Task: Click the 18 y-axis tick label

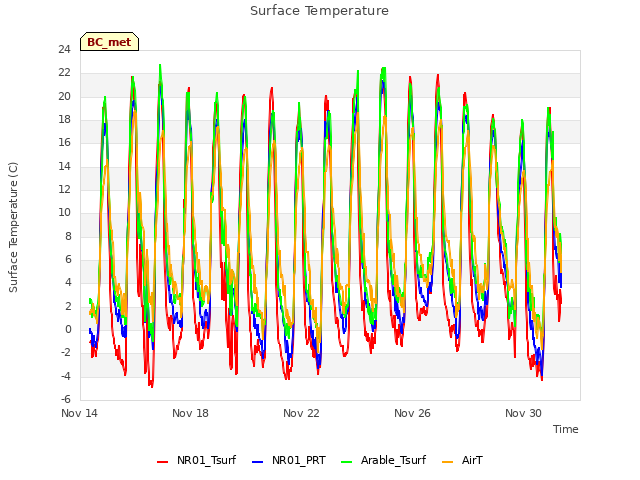Action: coord(64,120)
